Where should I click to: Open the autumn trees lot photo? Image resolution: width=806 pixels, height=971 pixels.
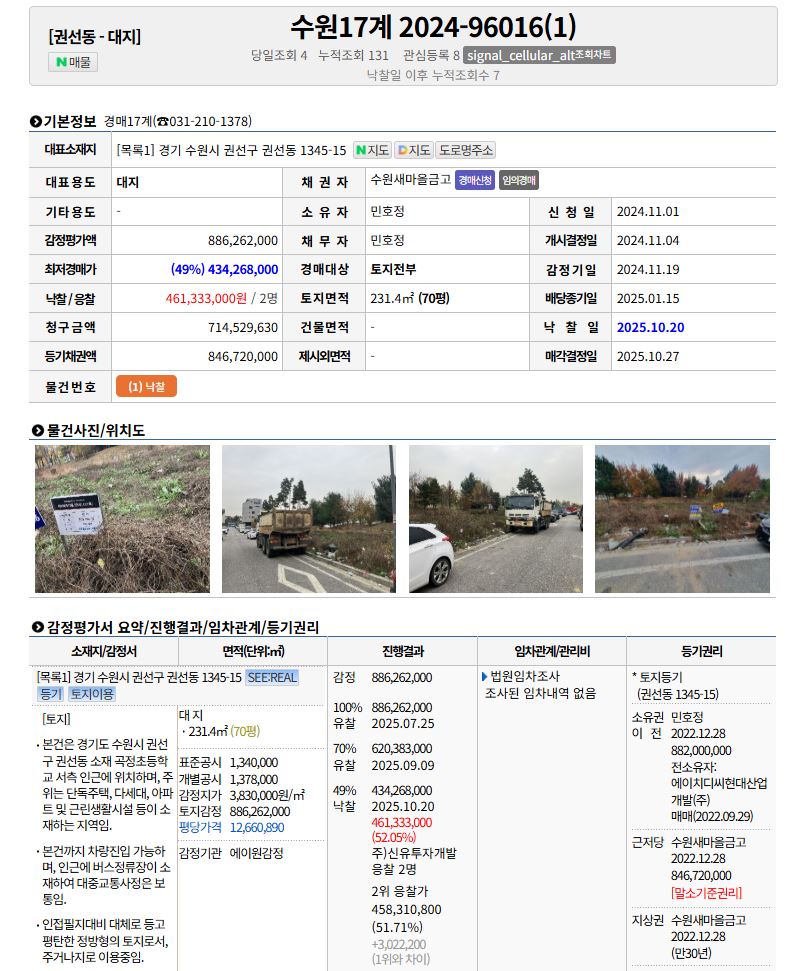682,519
